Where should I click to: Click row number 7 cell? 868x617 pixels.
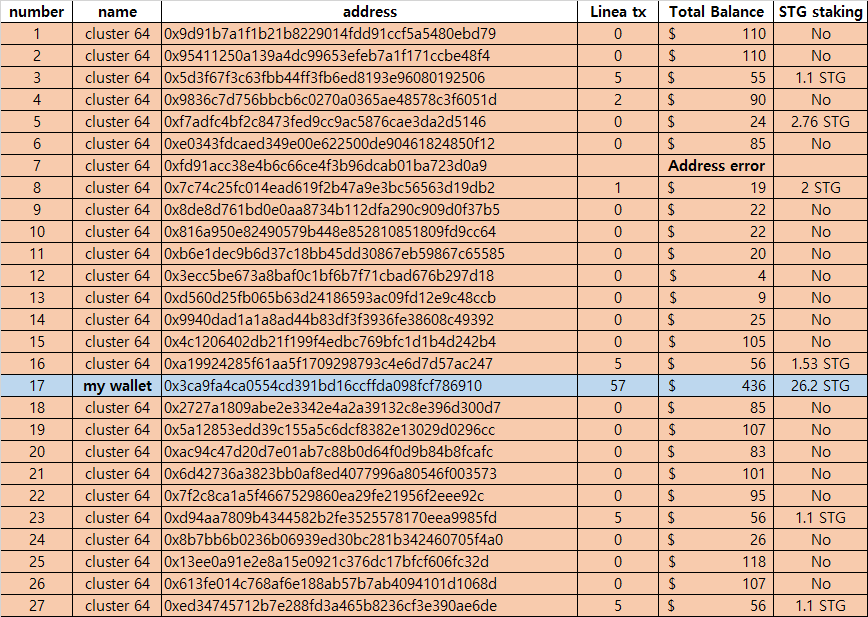point(37,165)
